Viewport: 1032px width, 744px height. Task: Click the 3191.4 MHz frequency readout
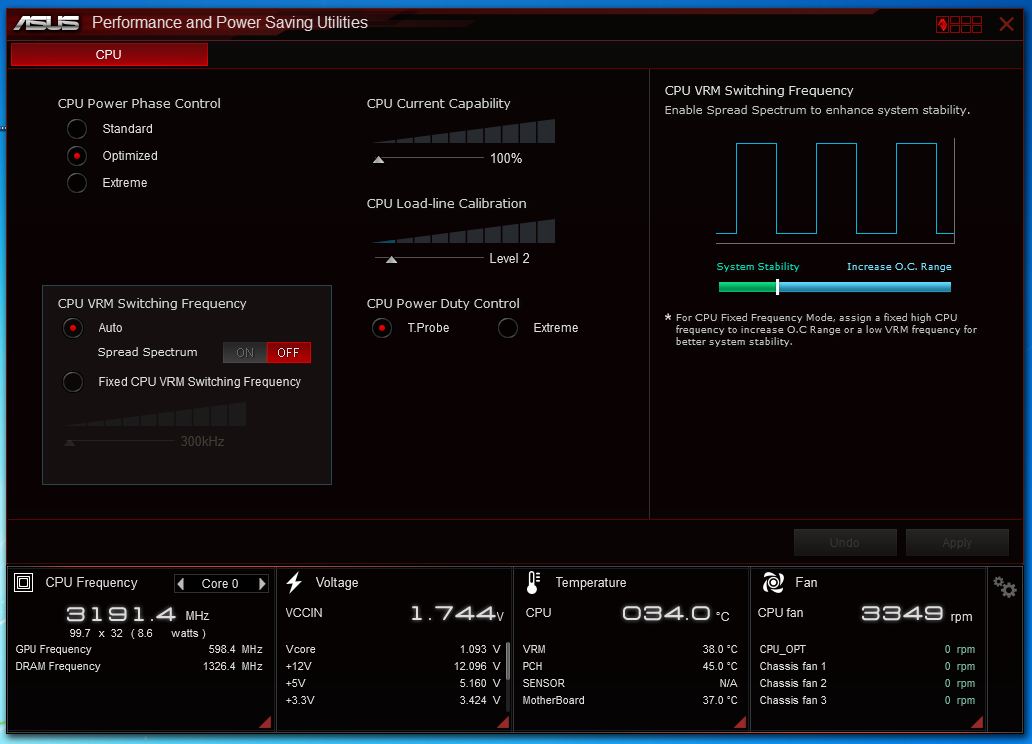click(x=138, y=614)
